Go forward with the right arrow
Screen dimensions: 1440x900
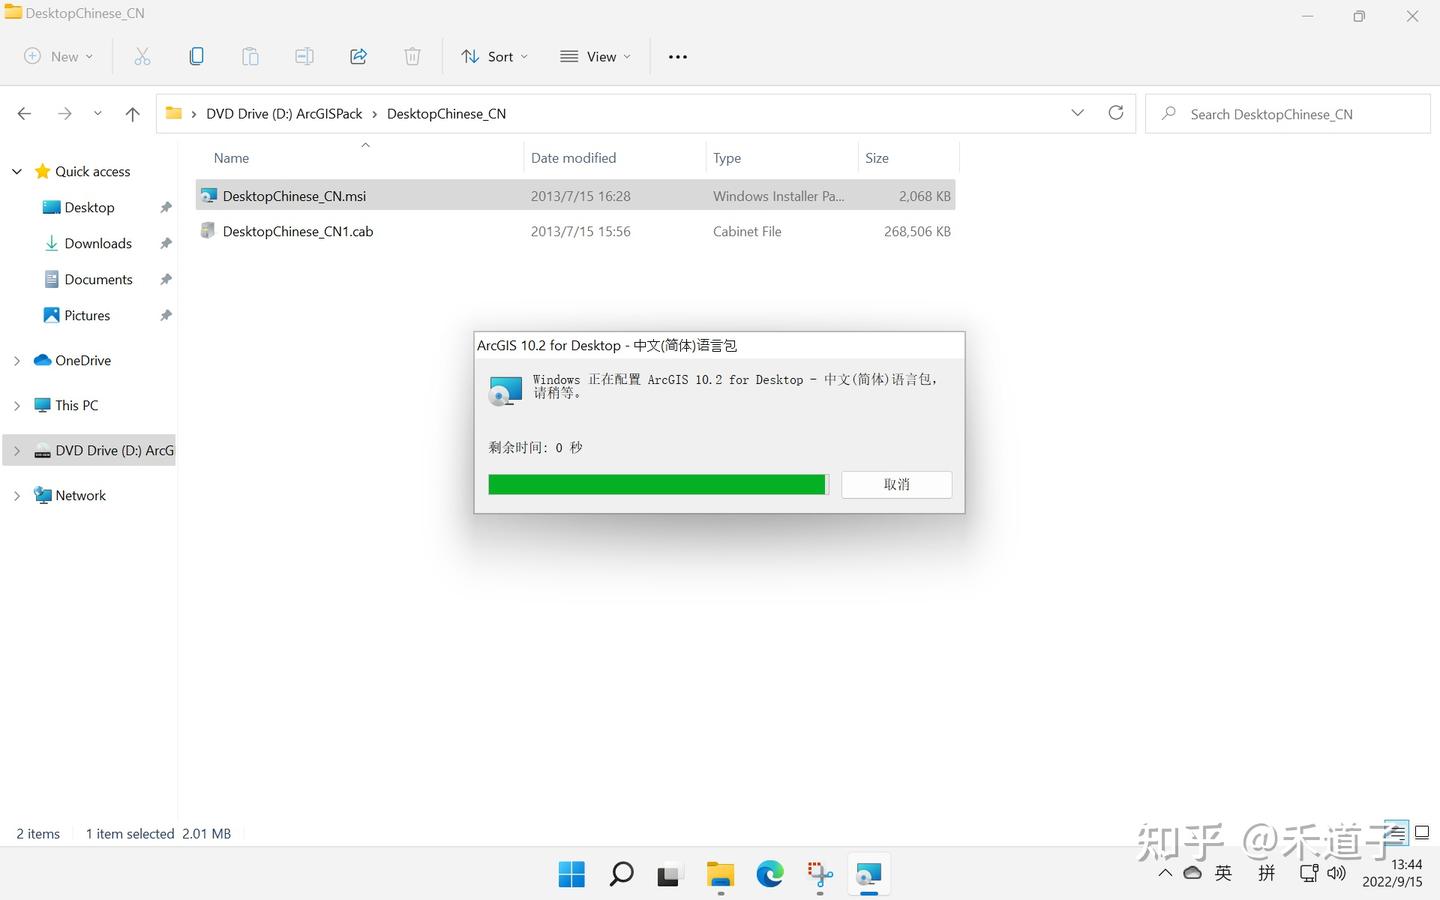point(64,114)
